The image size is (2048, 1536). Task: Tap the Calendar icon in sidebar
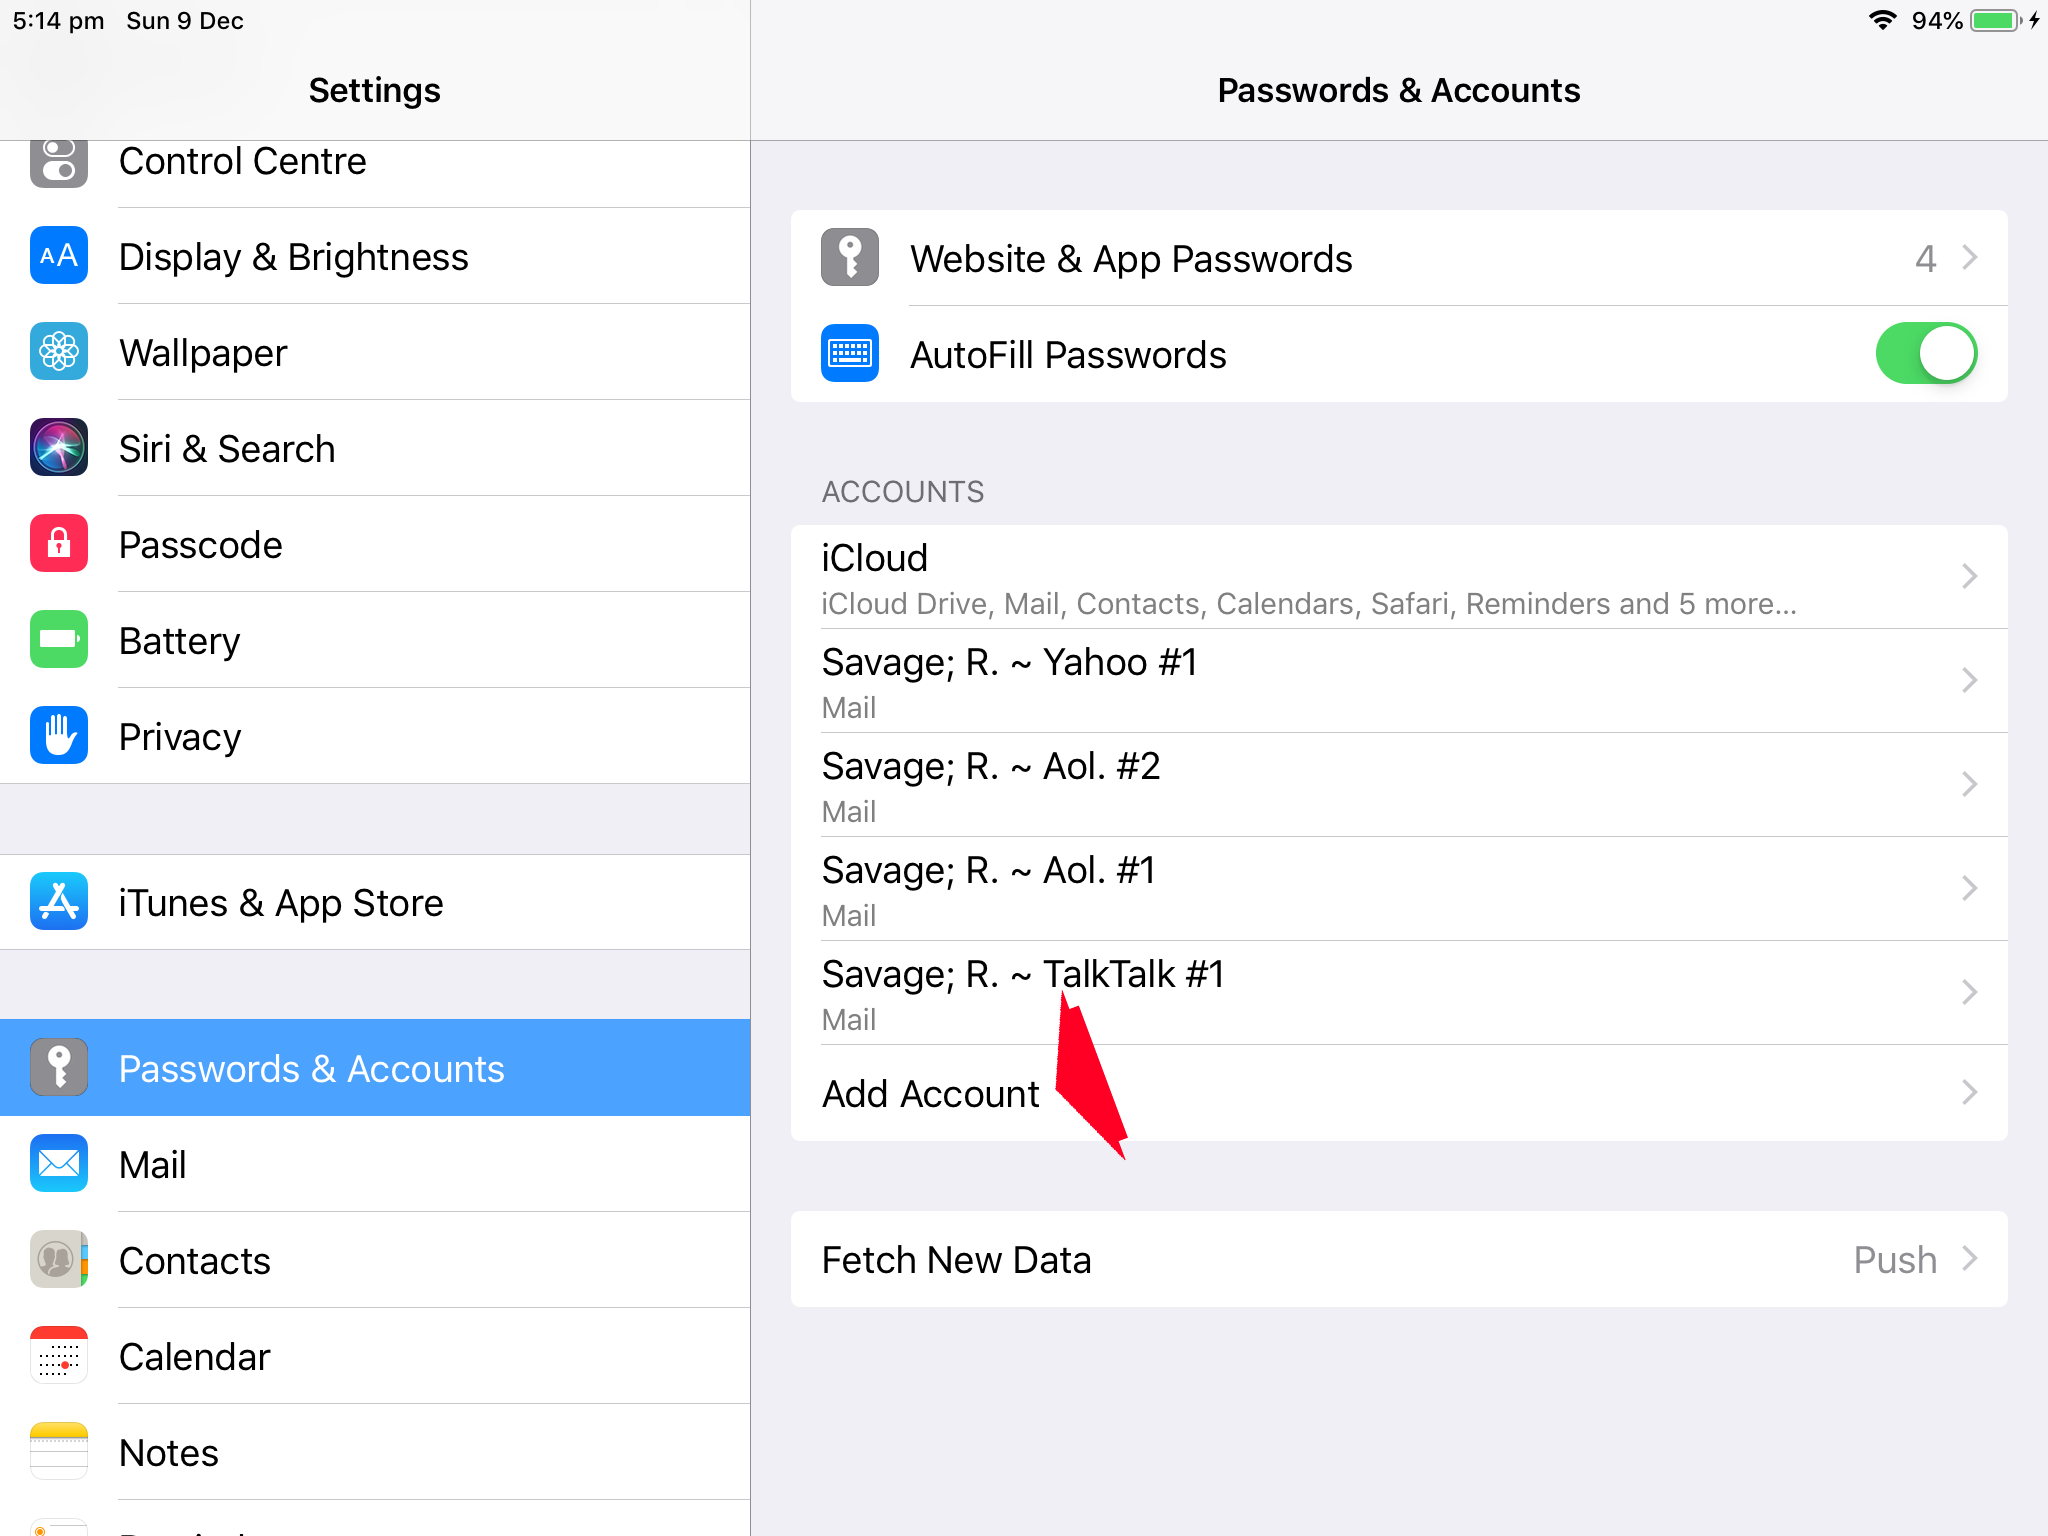pos(59,1356)
